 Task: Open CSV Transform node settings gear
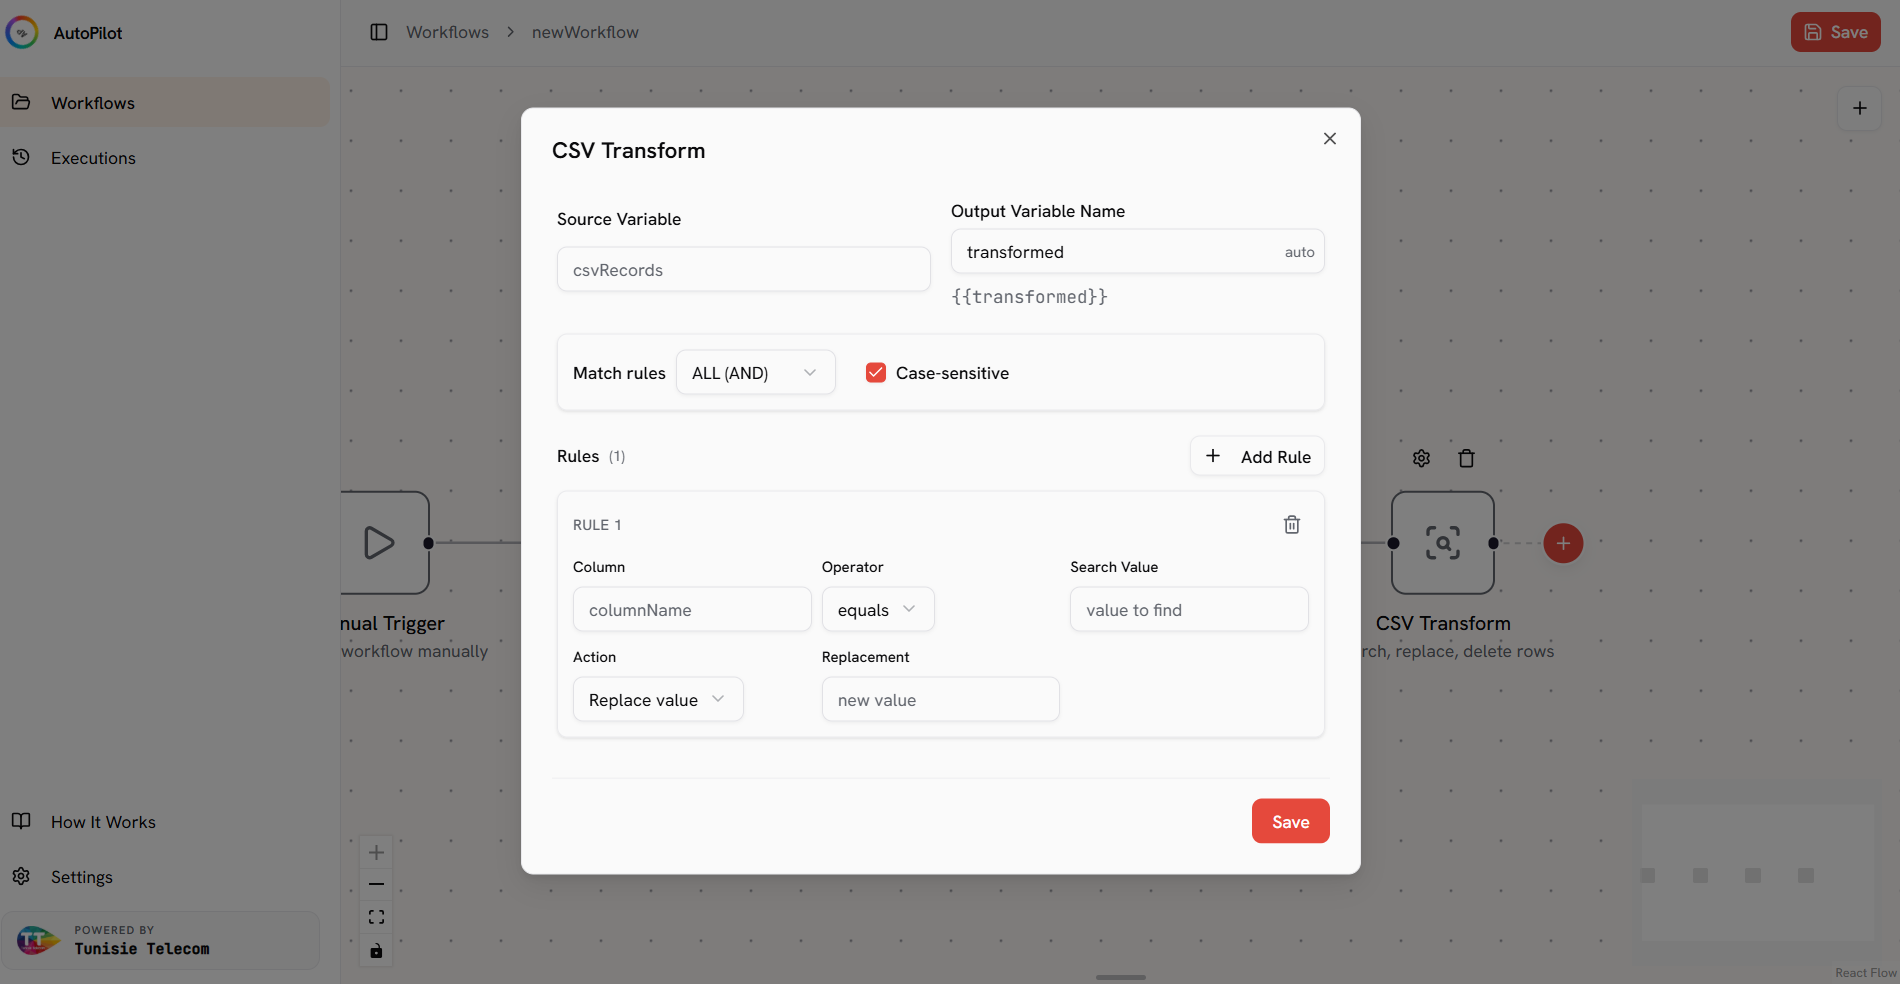[x=1421, y=458]
